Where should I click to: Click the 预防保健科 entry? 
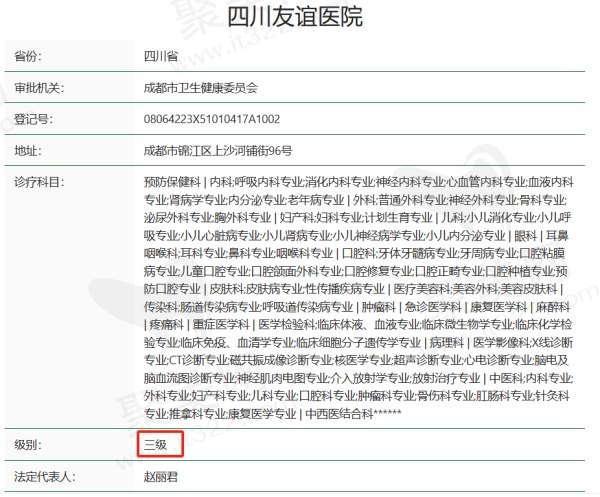[172, 182]
